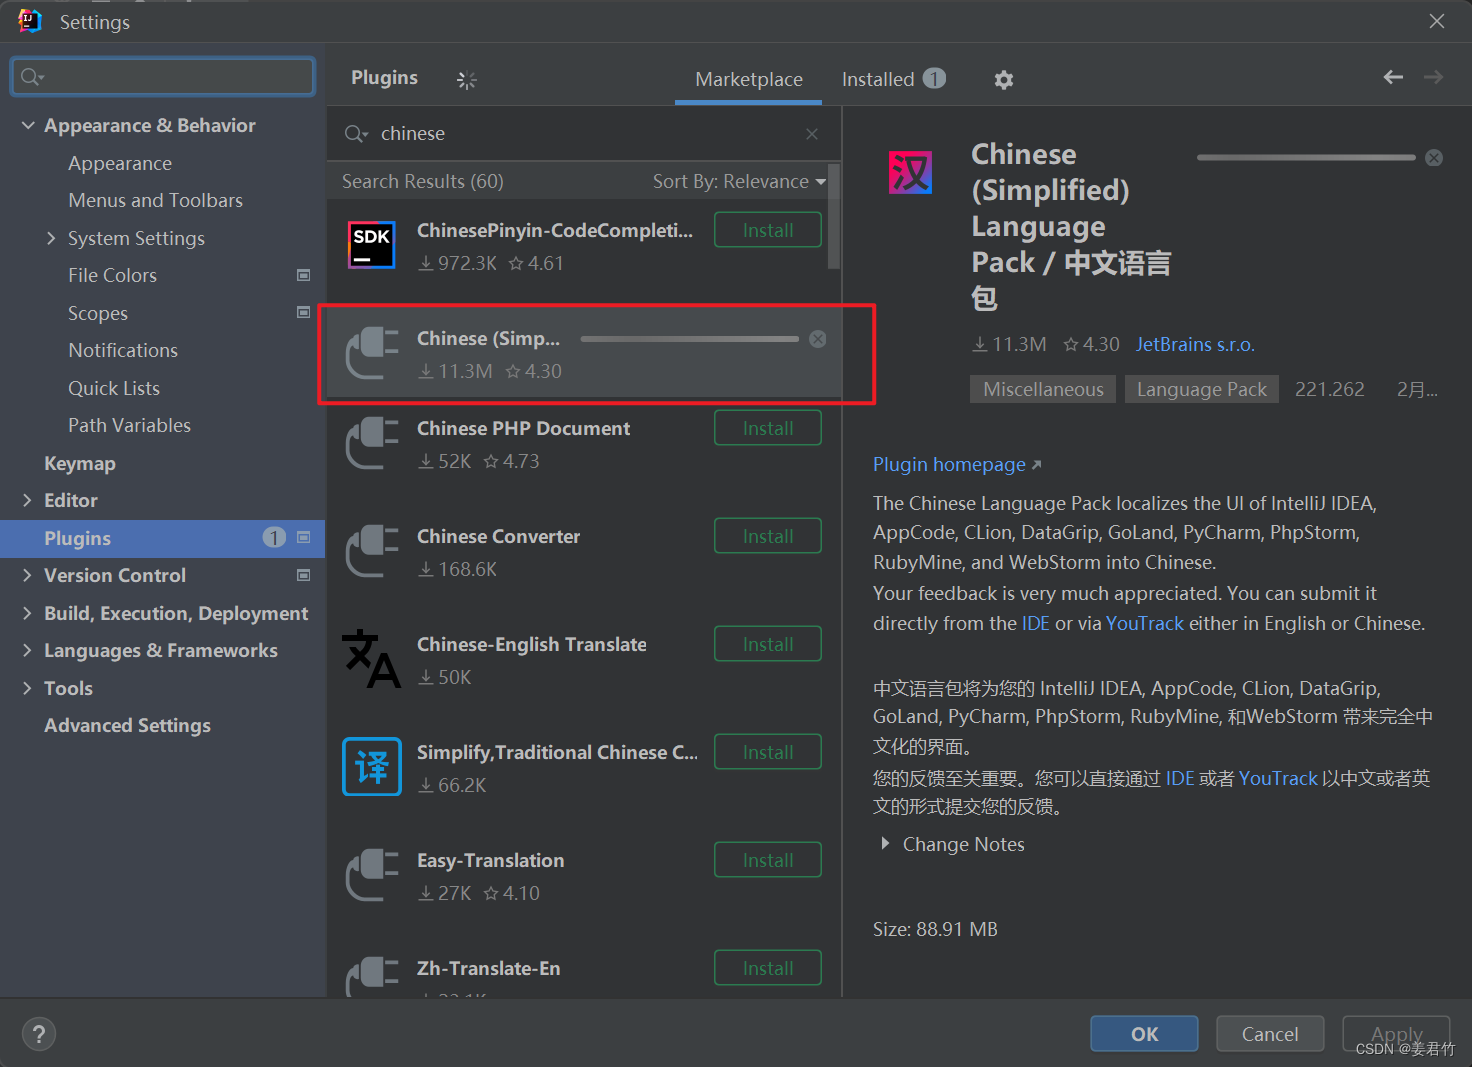Viewport: 1472px width, 1067px height.
Task: Click Miscellaneous tag
Action: tap(1043, 389)
